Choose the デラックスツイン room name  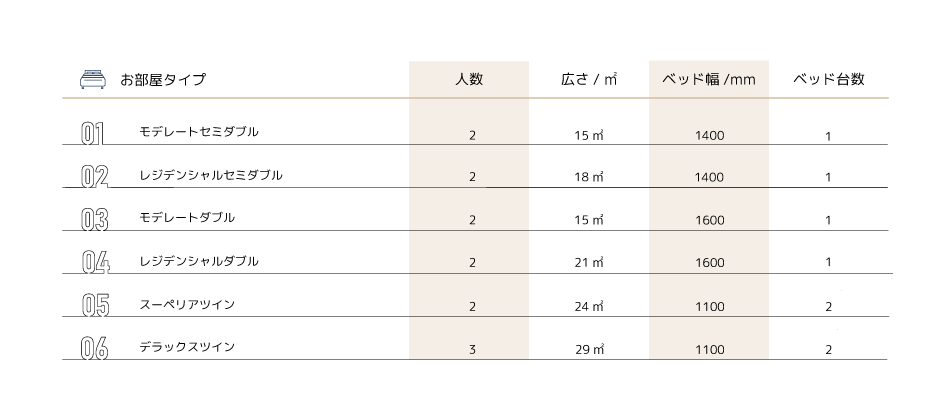point(187,347)
